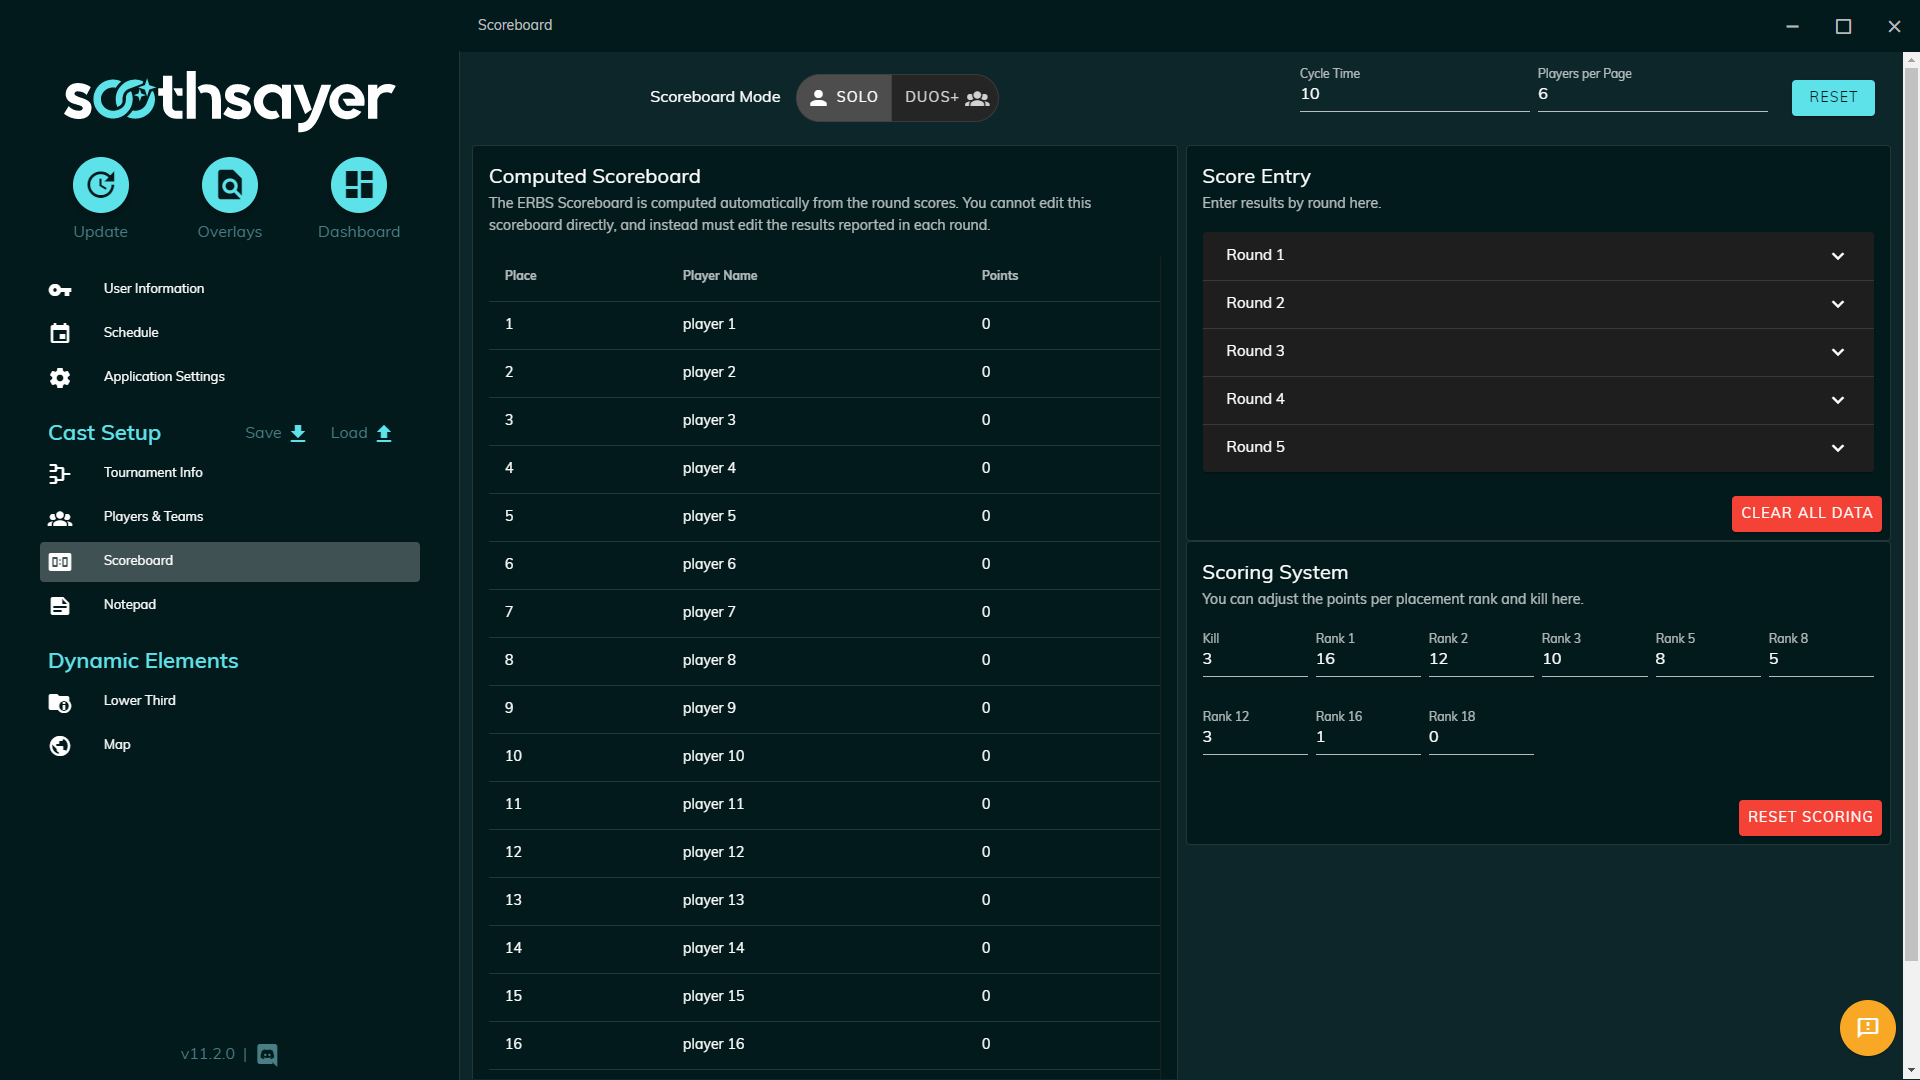Viewport: 1920px width, 1080px height.
Task: Click the Cycle Time input field
Action: point(1413,95)
